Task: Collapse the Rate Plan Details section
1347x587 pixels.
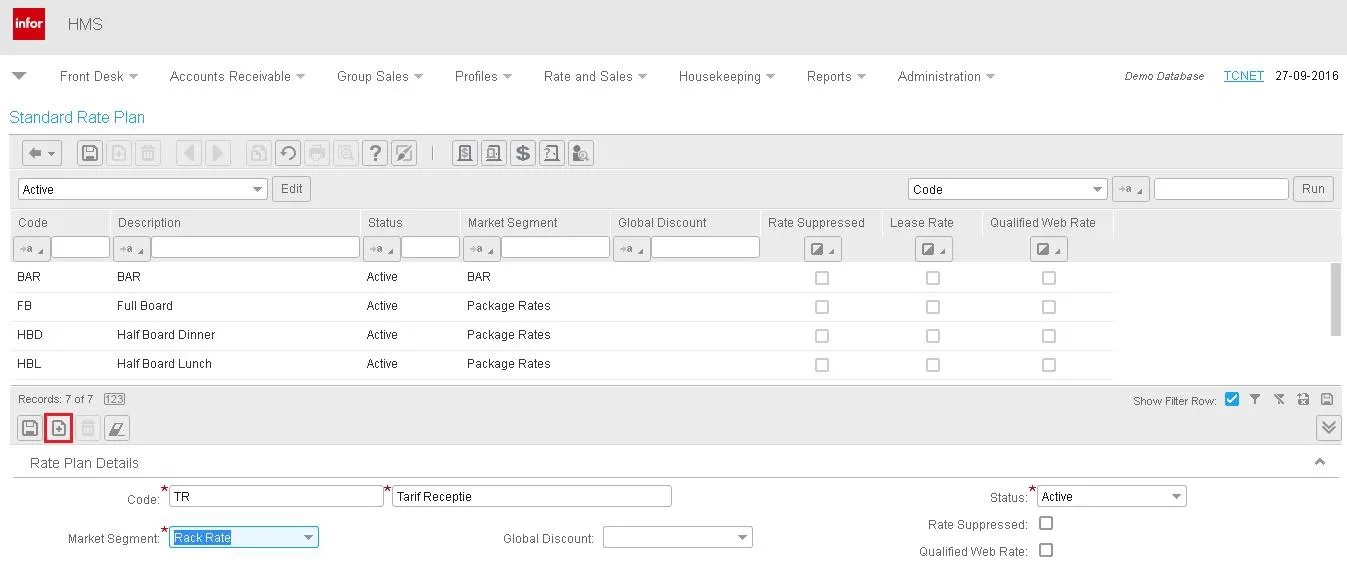Action: (x=1320, y=462)
